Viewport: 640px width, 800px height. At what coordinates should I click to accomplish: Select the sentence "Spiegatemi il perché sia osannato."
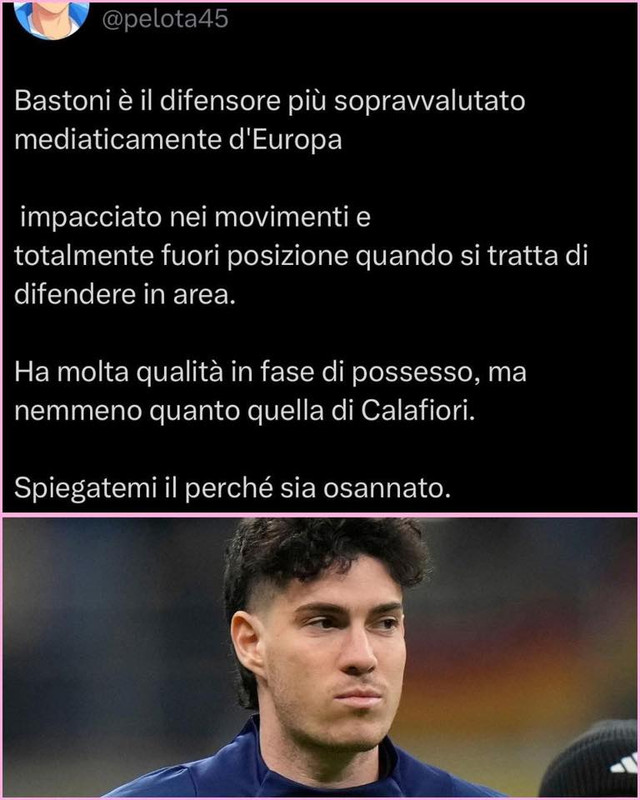(232, 489)
